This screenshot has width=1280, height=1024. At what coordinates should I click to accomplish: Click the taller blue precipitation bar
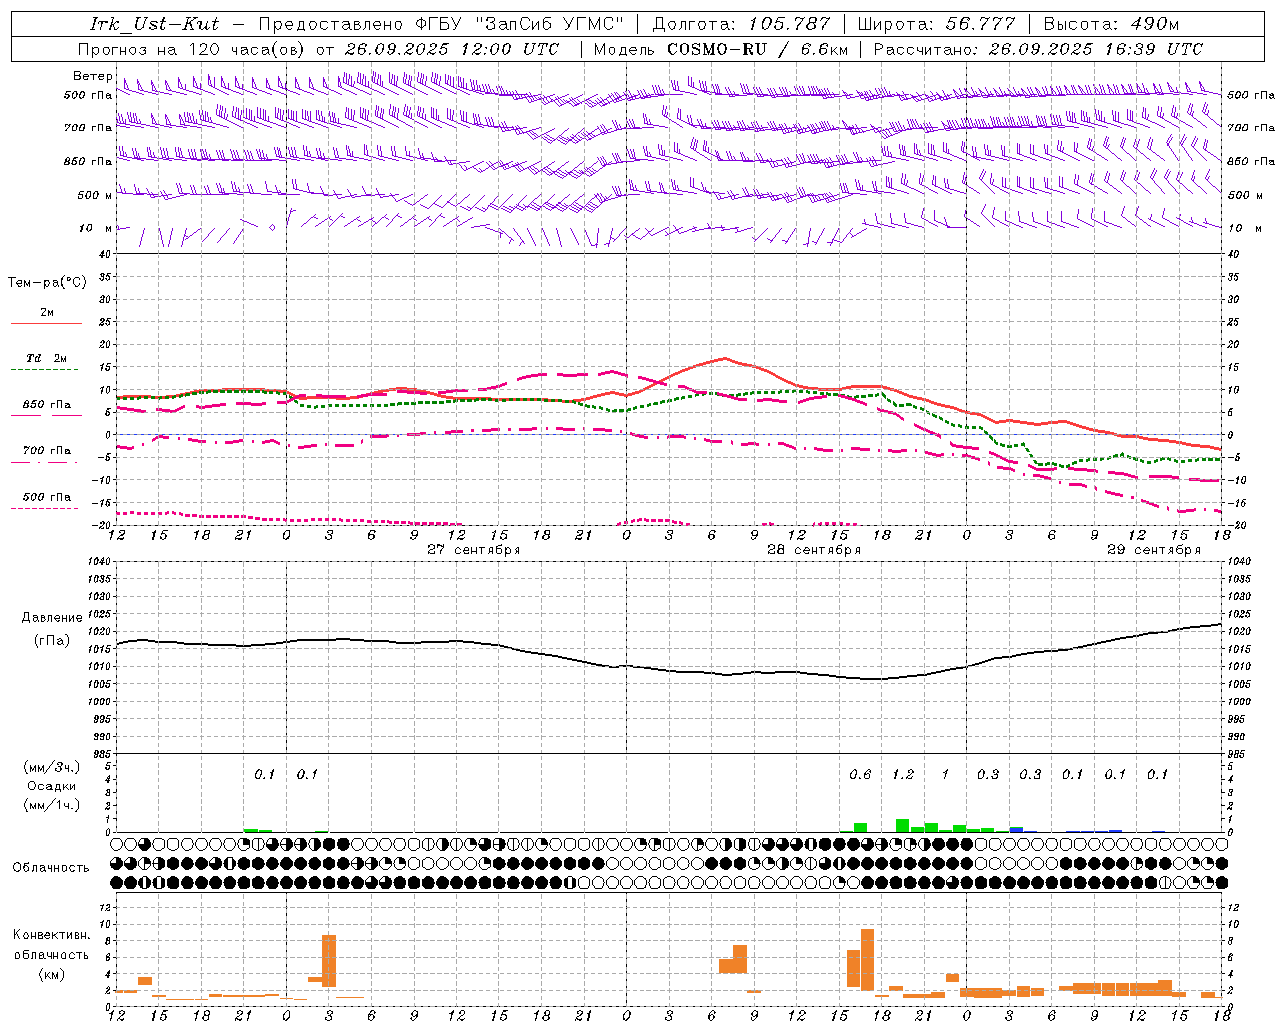pyautogui.click(x=1016, y=829)
